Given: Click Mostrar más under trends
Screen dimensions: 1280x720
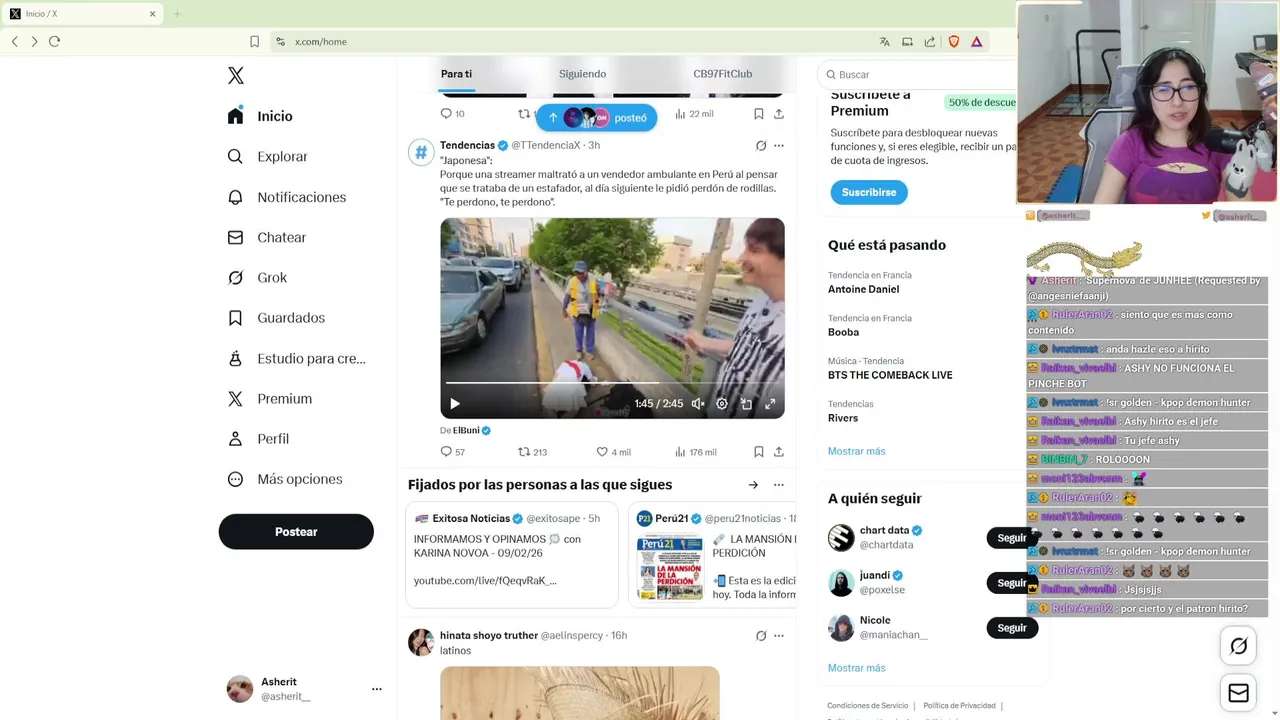Looking at the screenshot, I should point(856,451).
